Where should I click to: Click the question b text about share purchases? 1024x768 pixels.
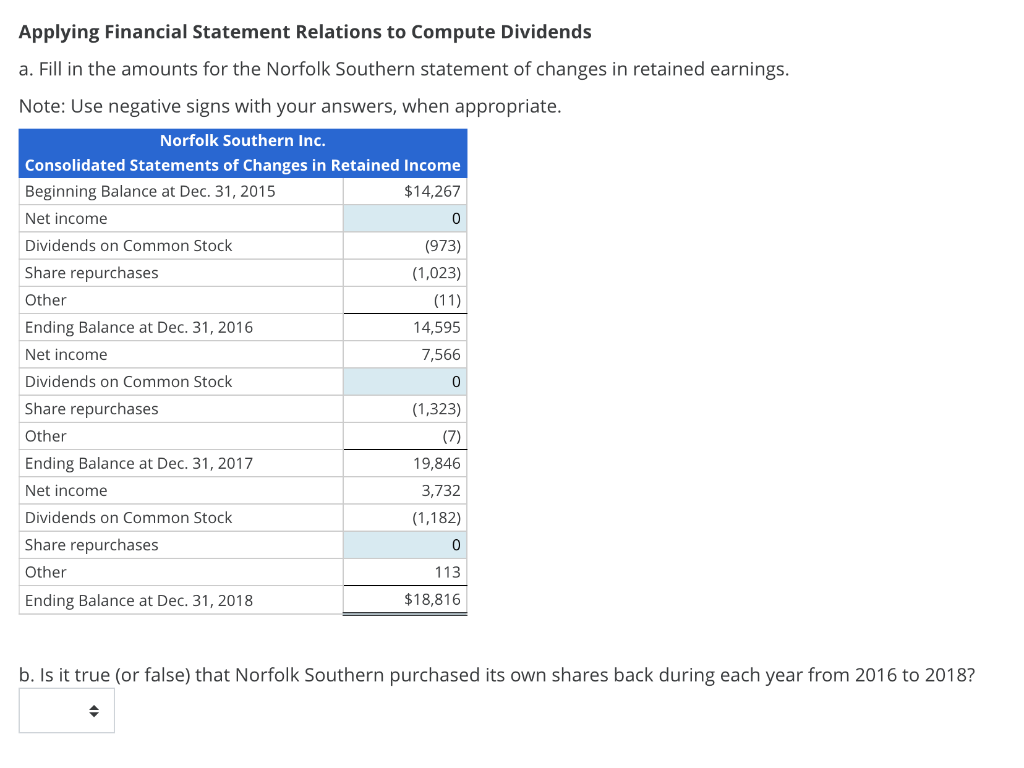pyautogui.click(x=497, y=675)
